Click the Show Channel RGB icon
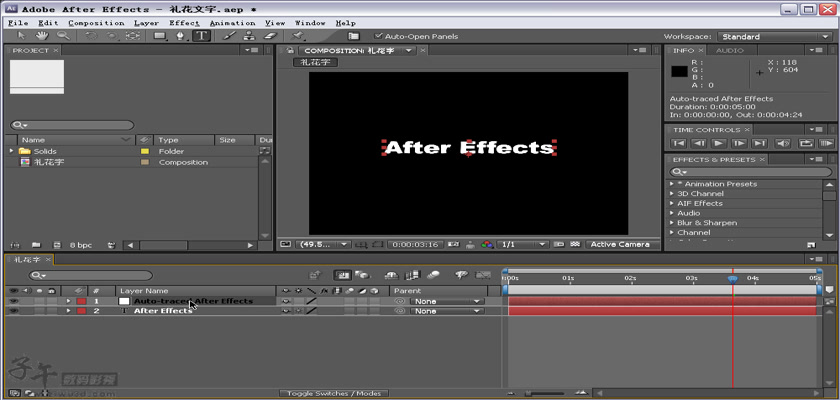Image resolution: width=840 pixels, height=400 pixels. point(486,244)
